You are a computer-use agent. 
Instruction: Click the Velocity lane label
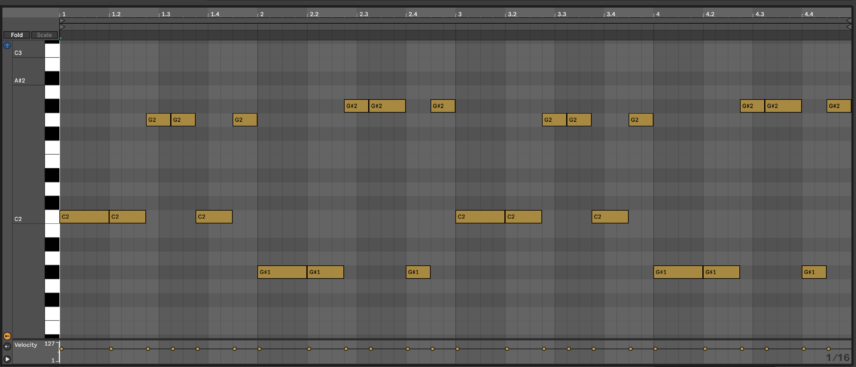pos(26,345)
